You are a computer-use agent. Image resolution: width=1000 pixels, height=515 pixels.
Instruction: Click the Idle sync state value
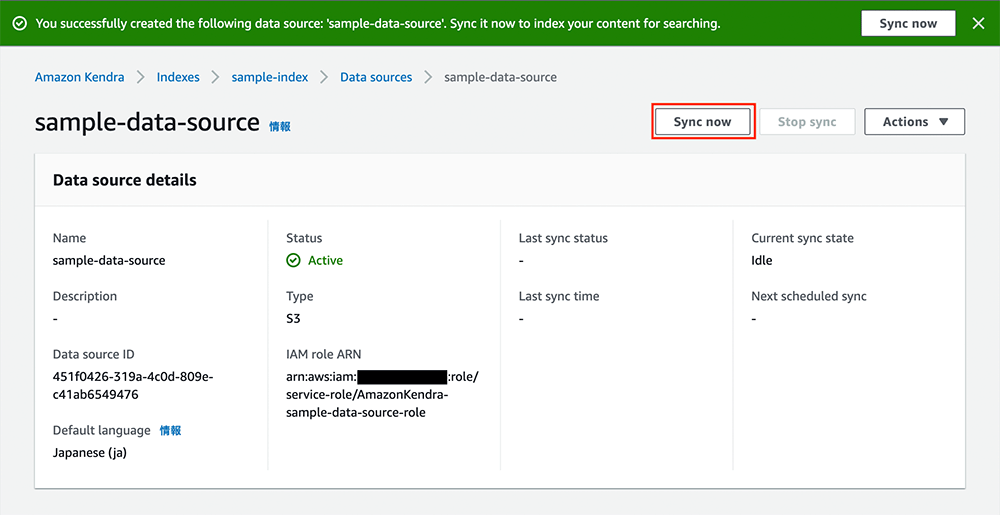click(x=761, y=260)
